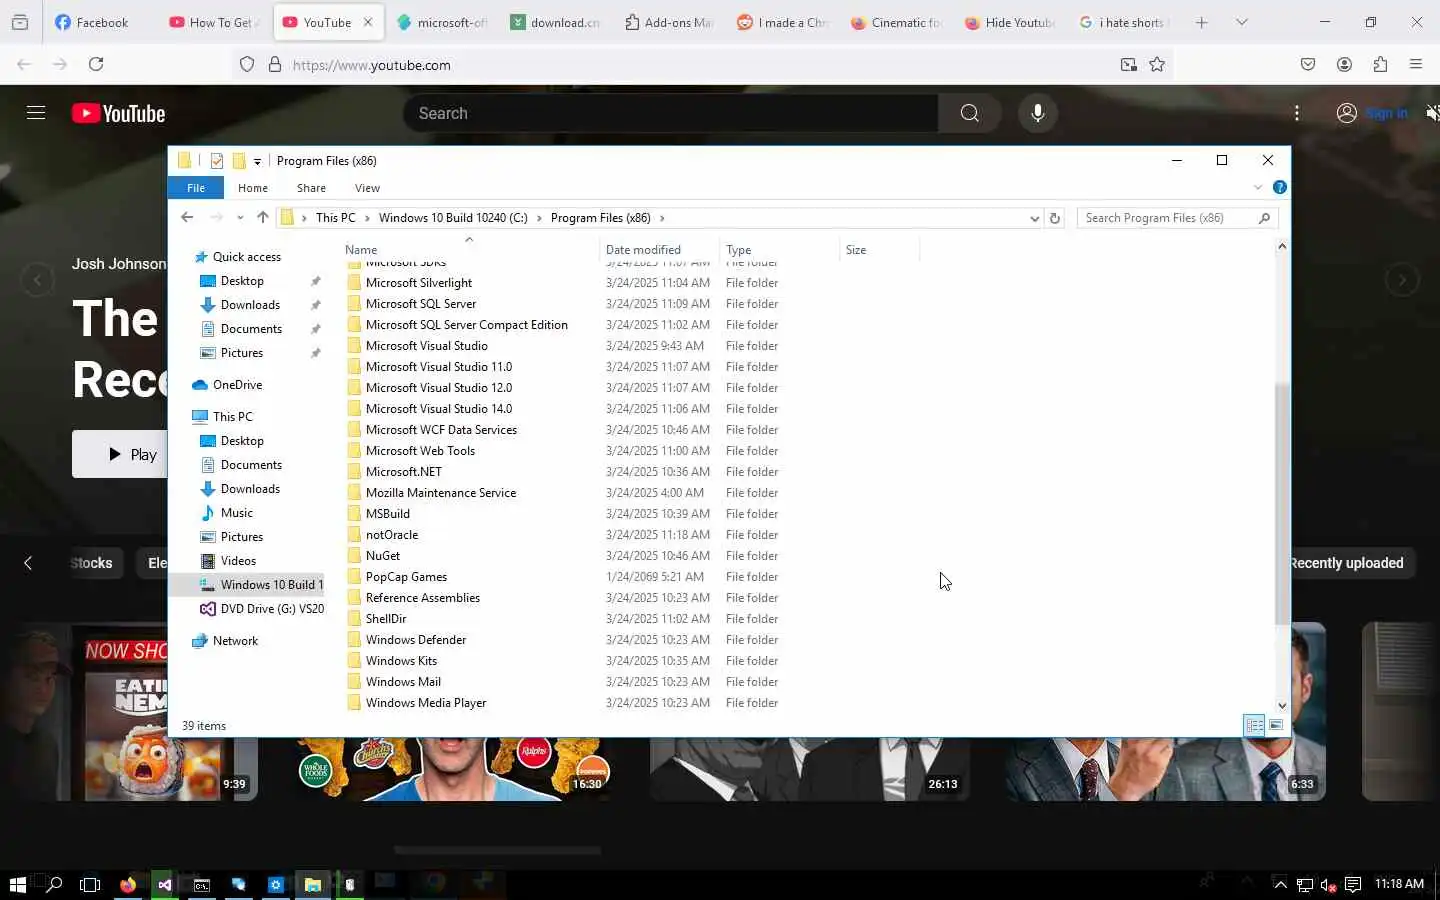This screenshot has height=900, width=1440.
Task: Open the File menu in Explorer
Action: (196, 188)
